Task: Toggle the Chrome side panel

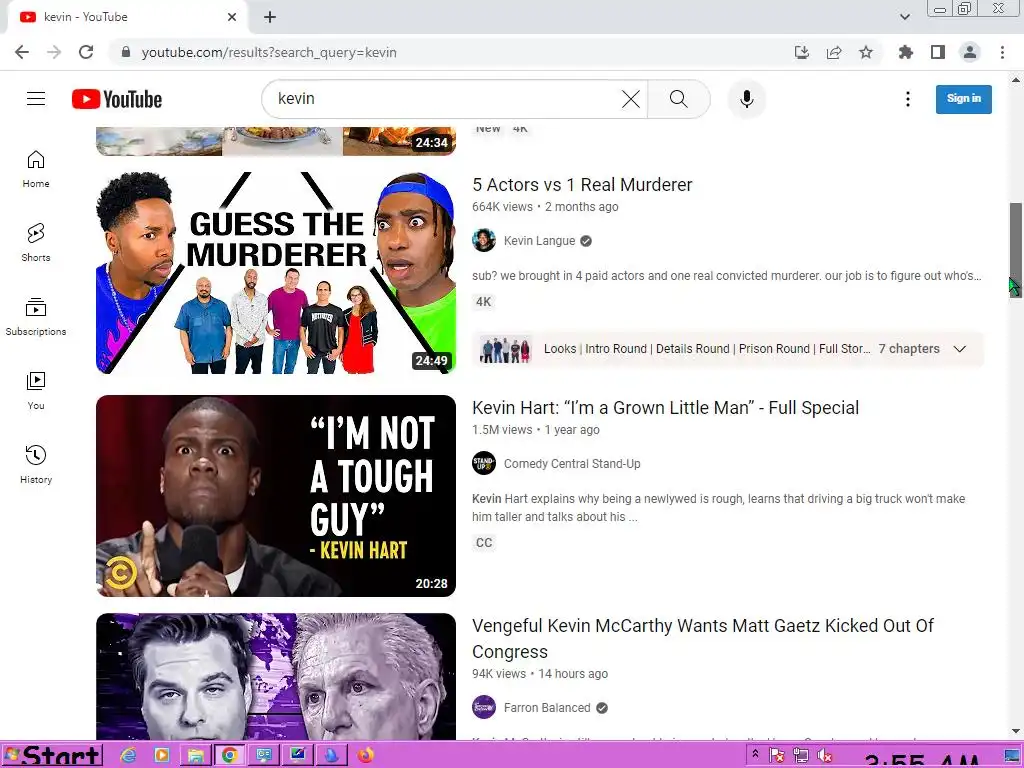Action: (938, 52)
